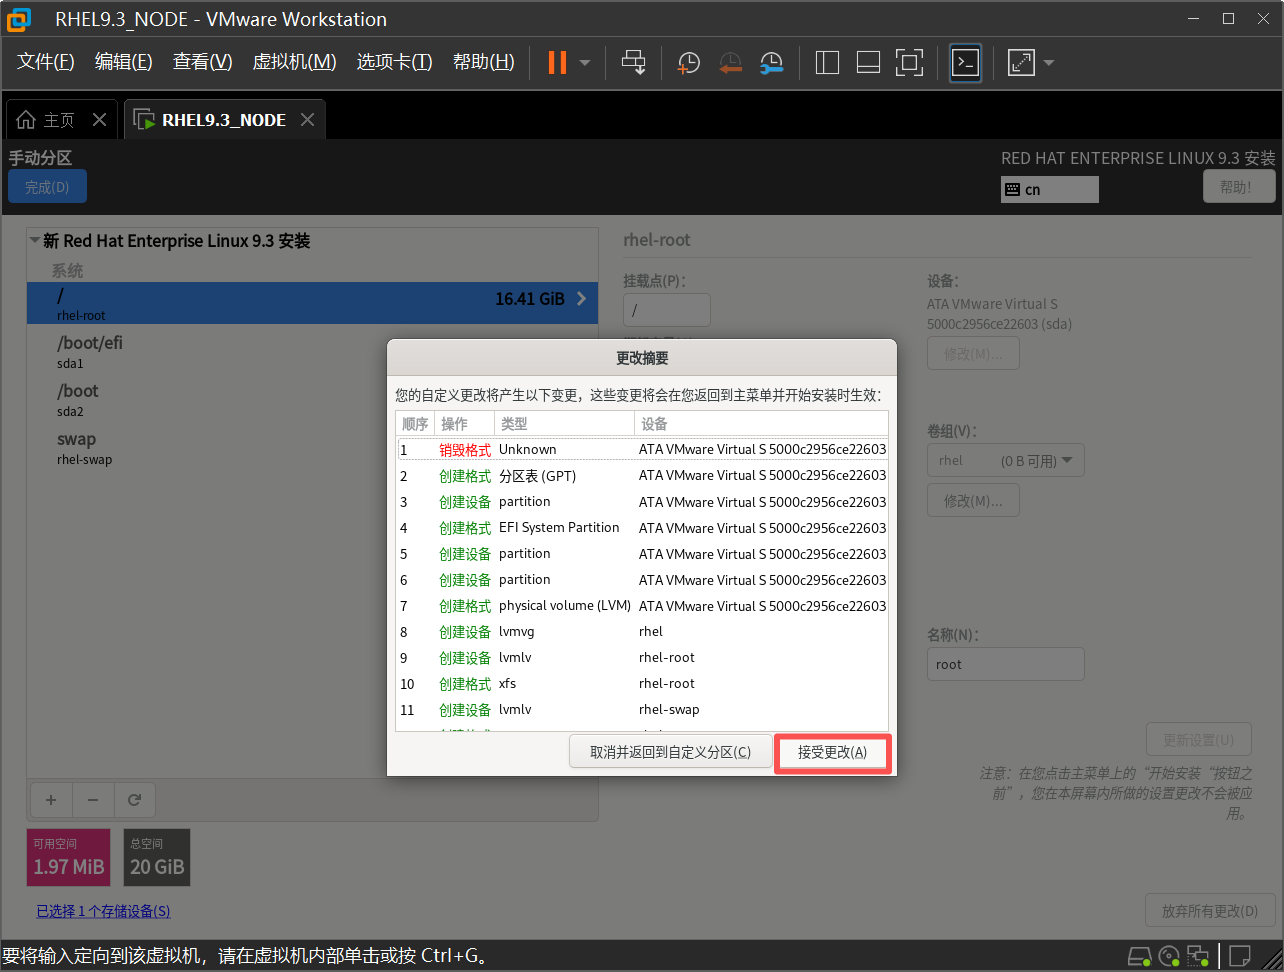Toggle the thumbnail bar view
Image resolution: width=1284 pixels, height=972 pixels.
pos(868,63)
